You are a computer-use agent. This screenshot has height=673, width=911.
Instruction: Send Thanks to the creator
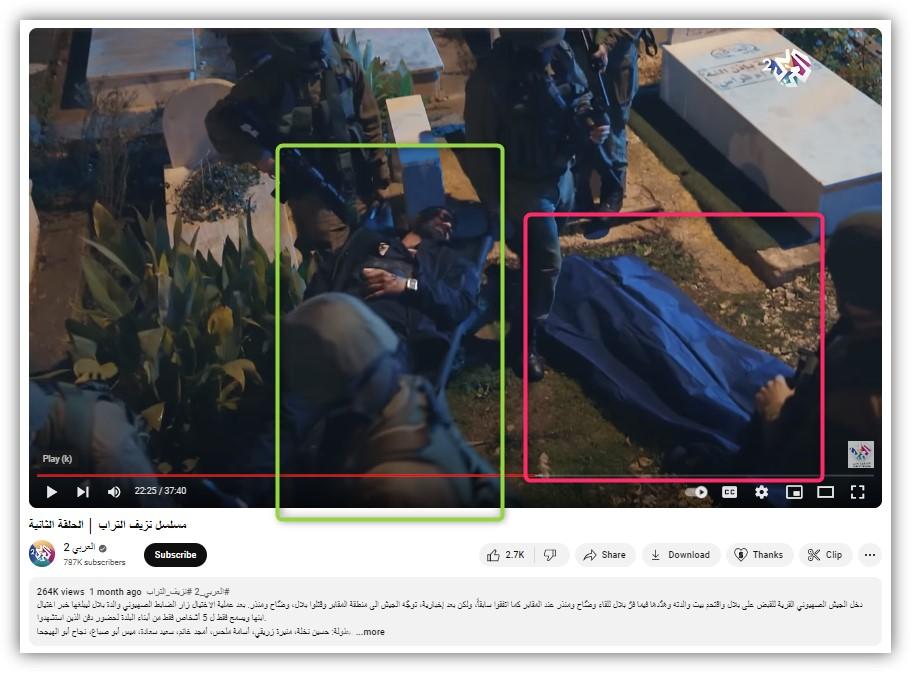click(759, 555)
